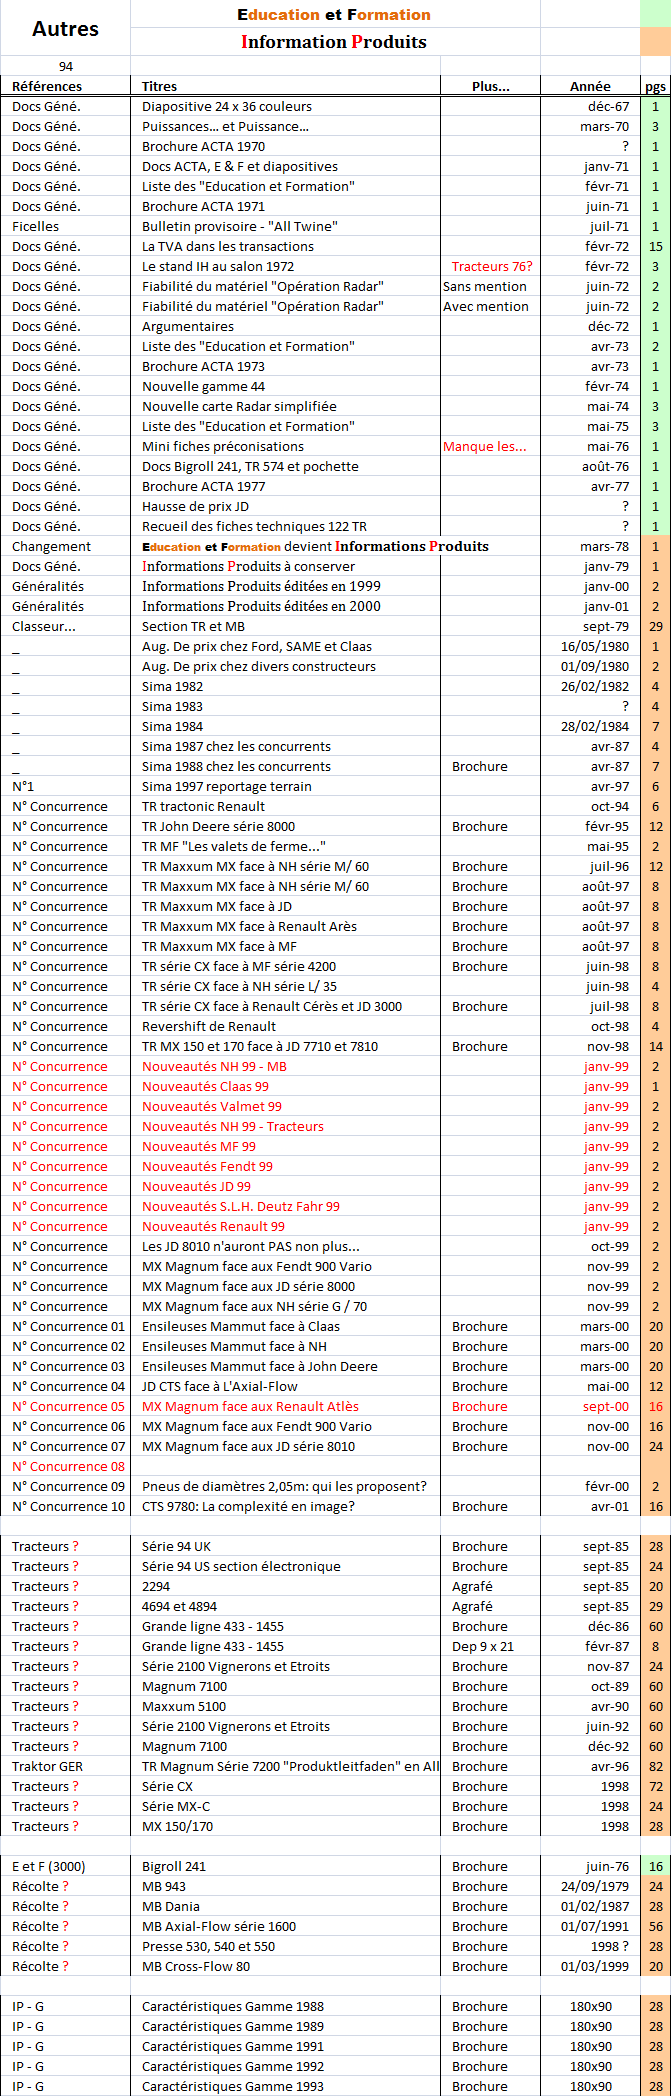Select 'Argumentaires' title cell

[x=188, y=326]
